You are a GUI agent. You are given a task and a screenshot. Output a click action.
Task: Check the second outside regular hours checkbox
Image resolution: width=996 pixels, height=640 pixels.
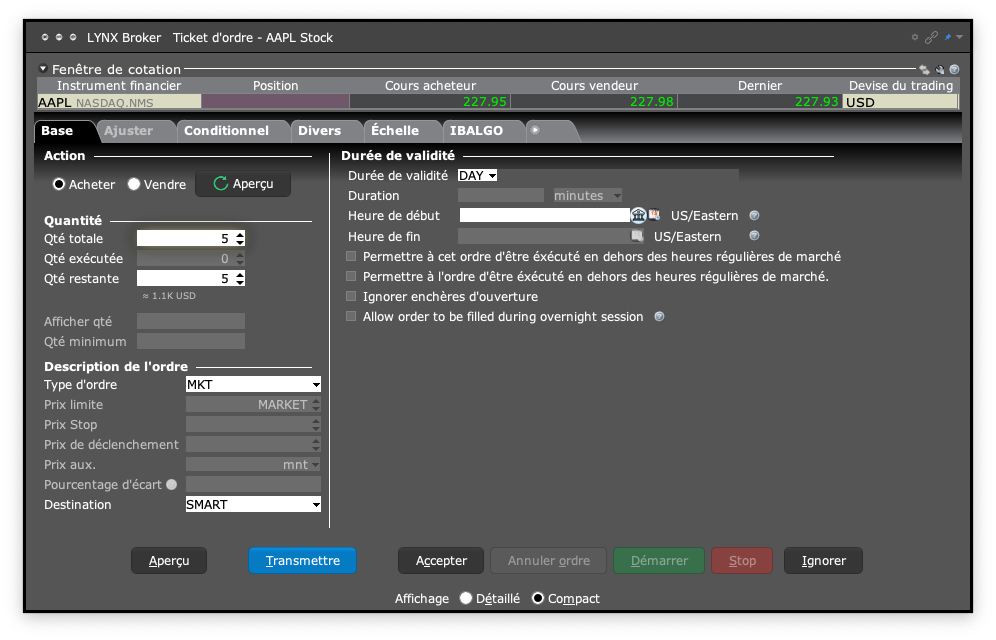pyautogui.click(x=351, y=276)
